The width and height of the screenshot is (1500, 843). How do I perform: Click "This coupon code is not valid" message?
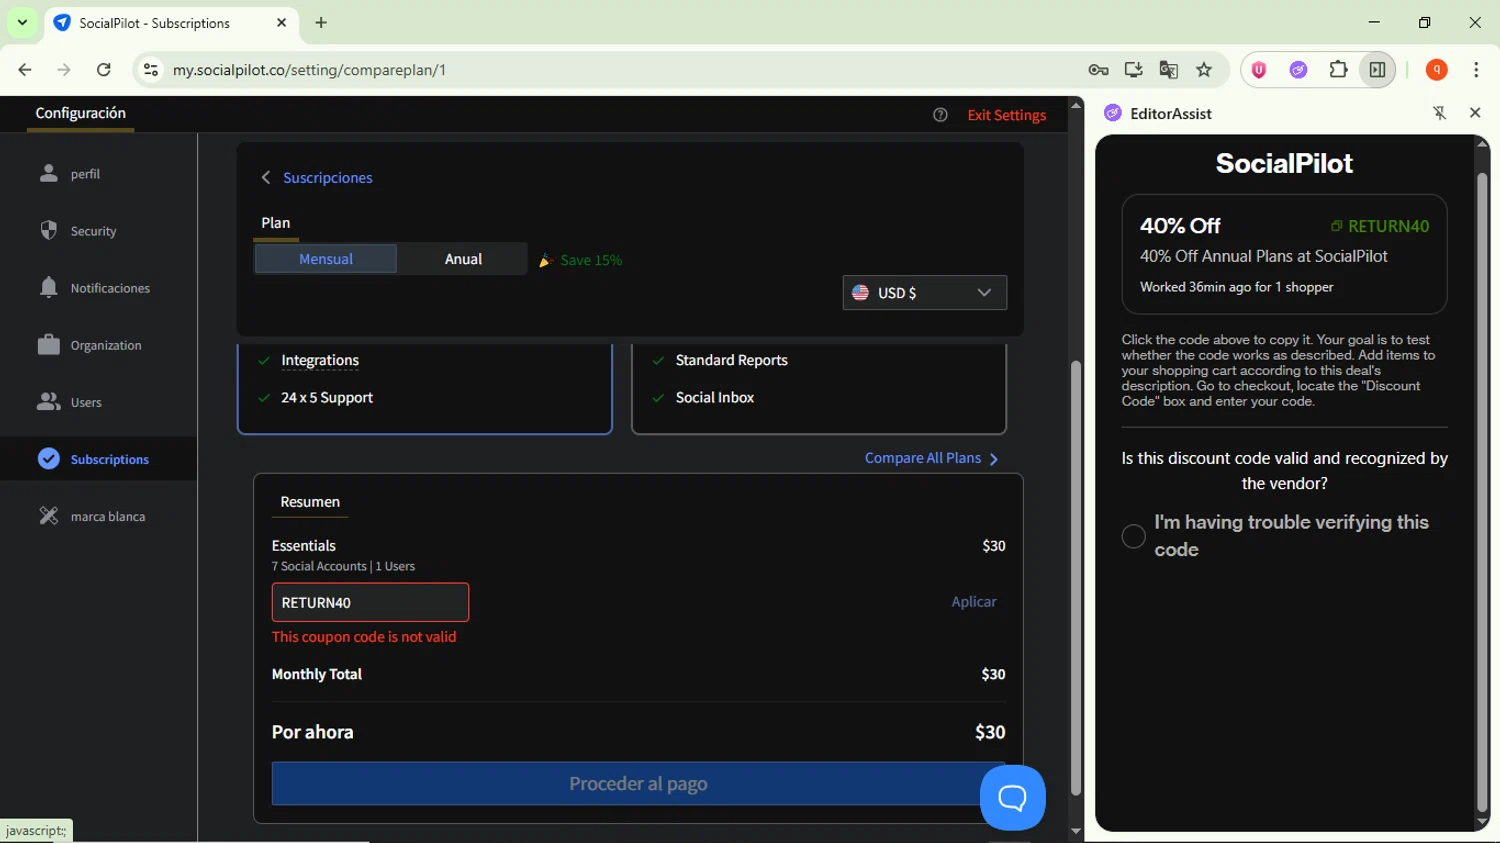coord(364,637)
